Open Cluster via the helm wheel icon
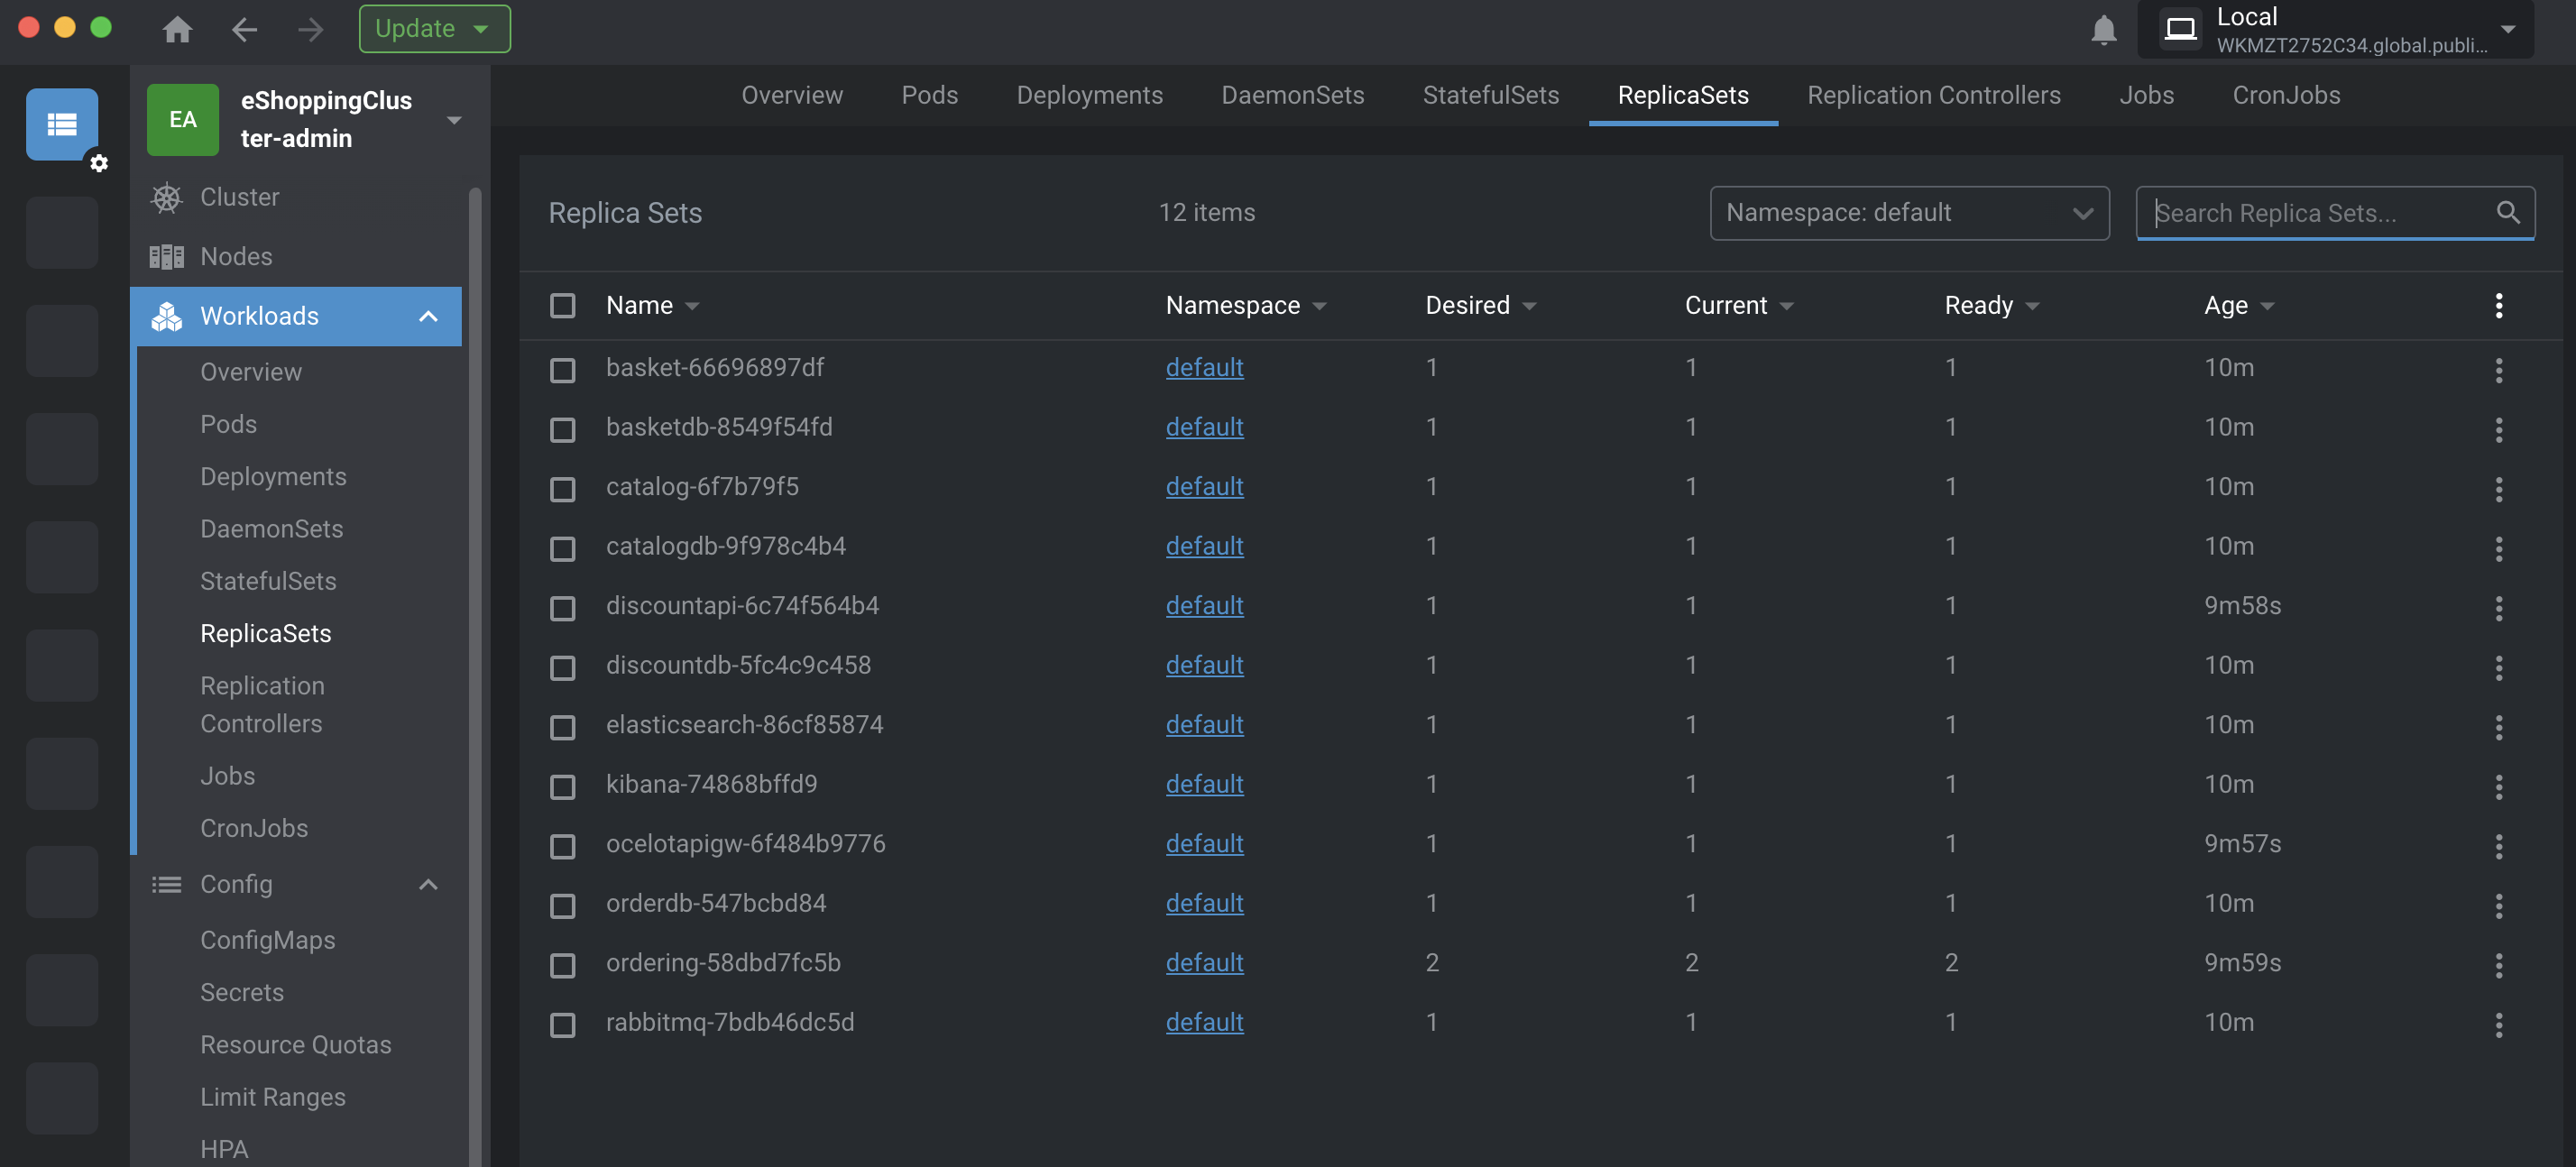This screenshot has height=1167, width=2576. tap(166, 197)
